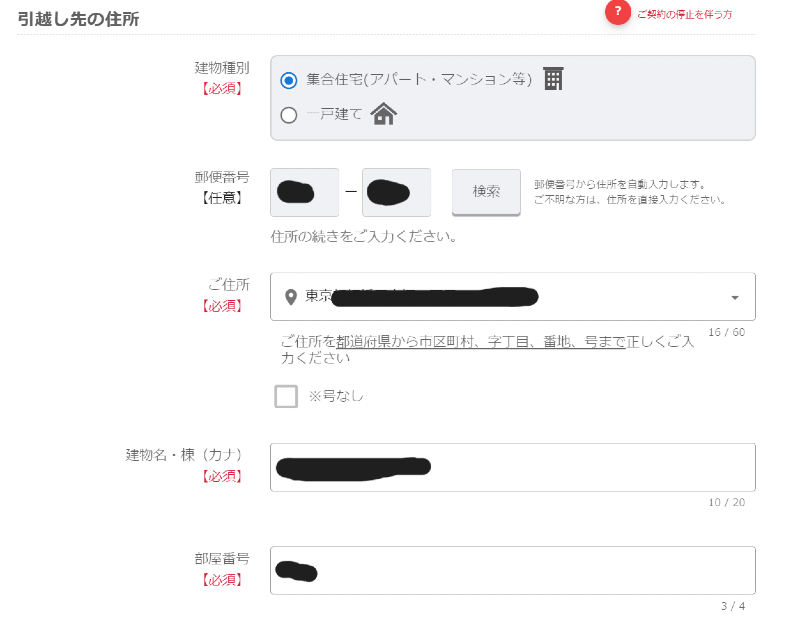Screen dimensions: 800x622
Task: Open ご契約の停止を伴う方 link
Action: coord(685,15)
